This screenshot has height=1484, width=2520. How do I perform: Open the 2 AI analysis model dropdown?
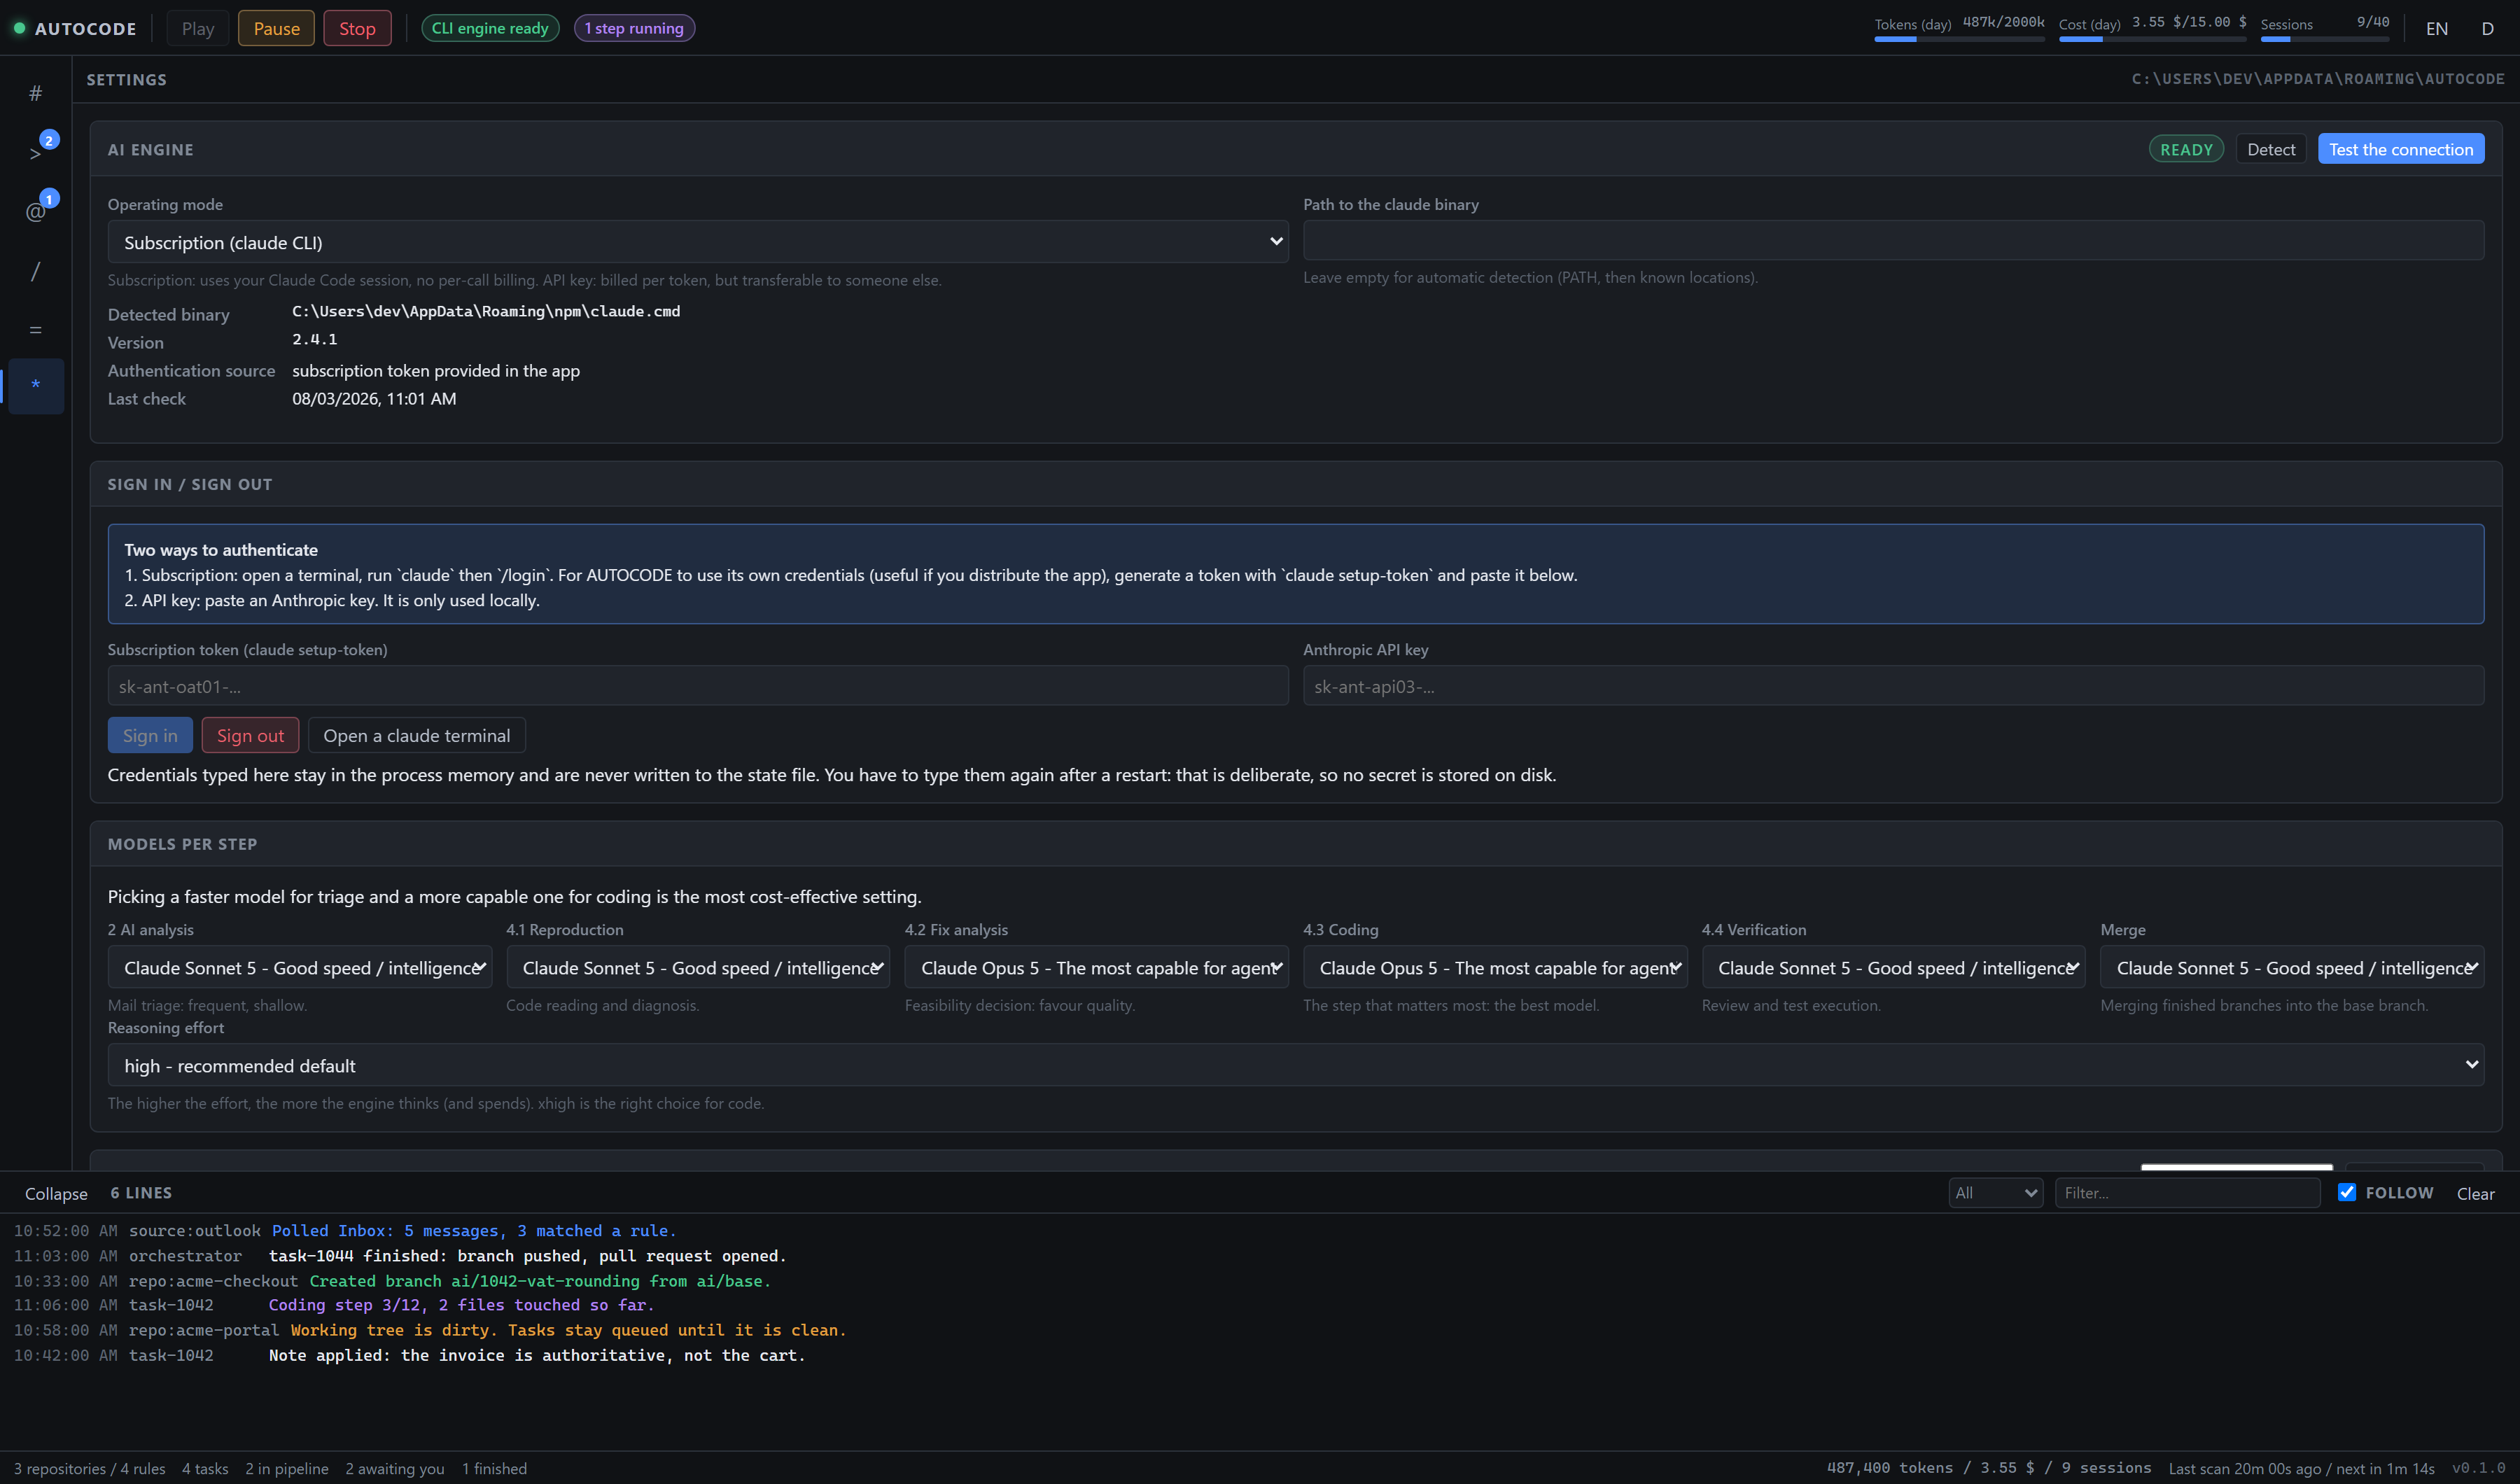click(x=300, y=967)
